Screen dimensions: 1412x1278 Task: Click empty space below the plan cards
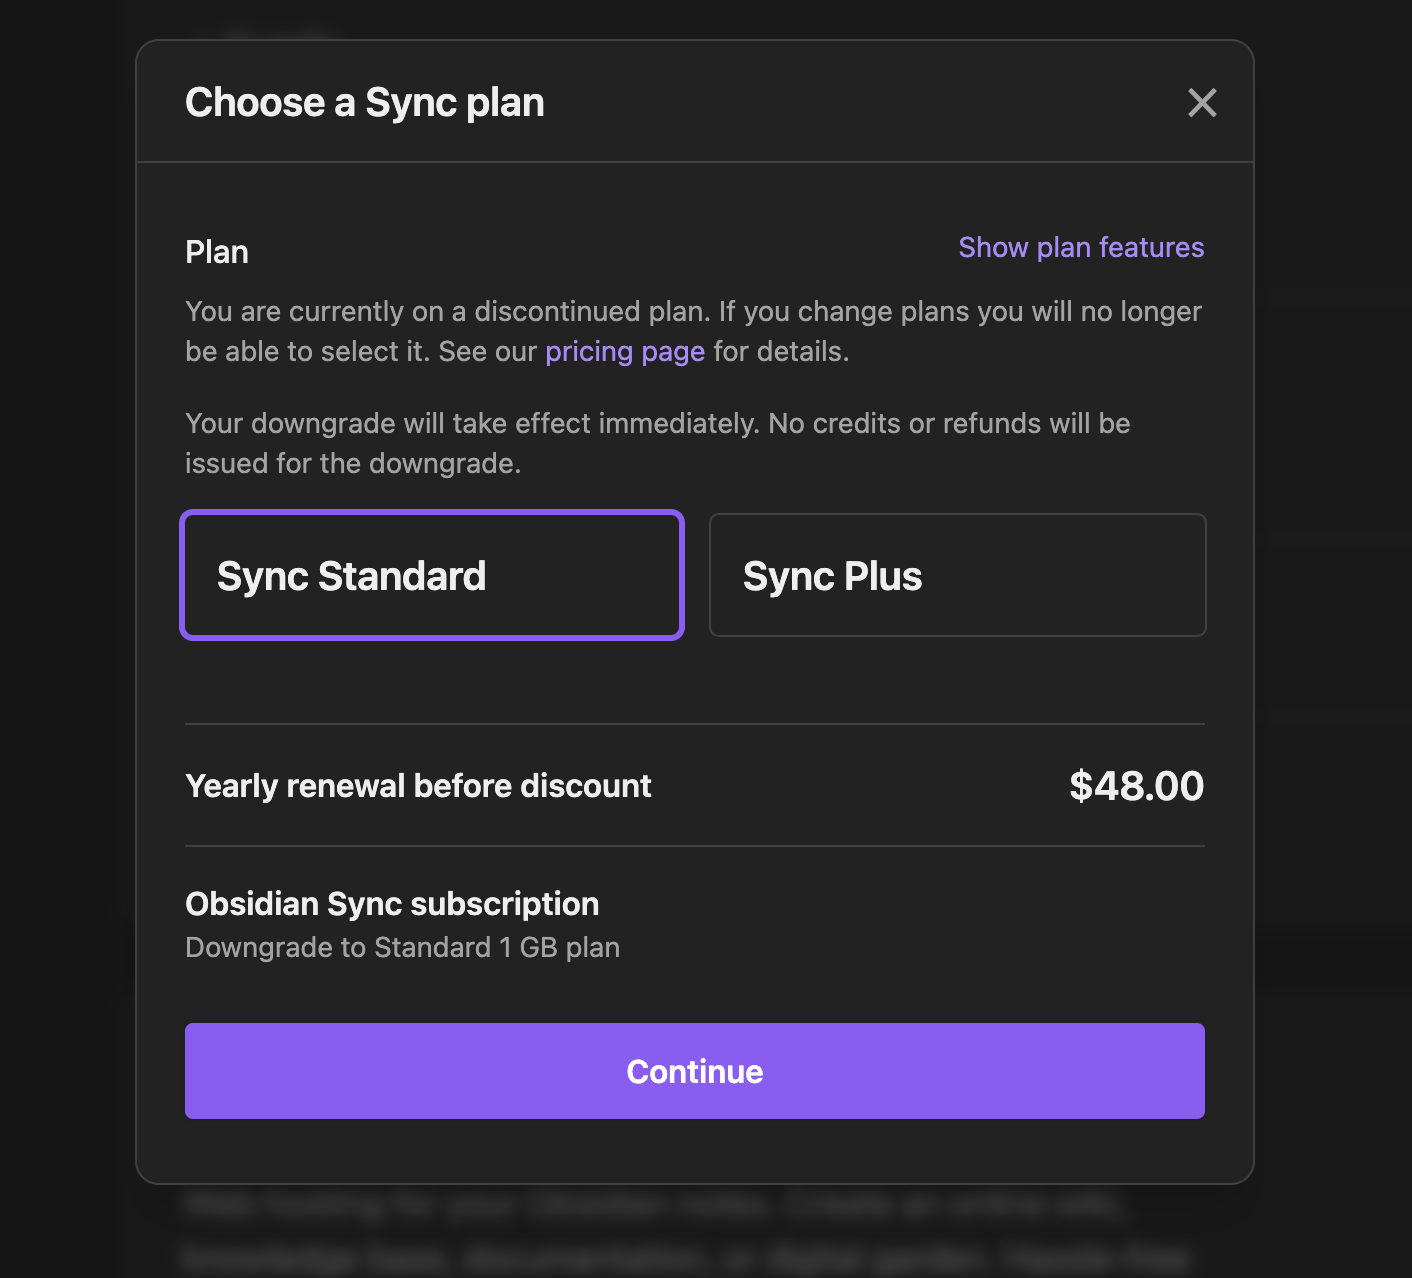[x=694, y=680]
